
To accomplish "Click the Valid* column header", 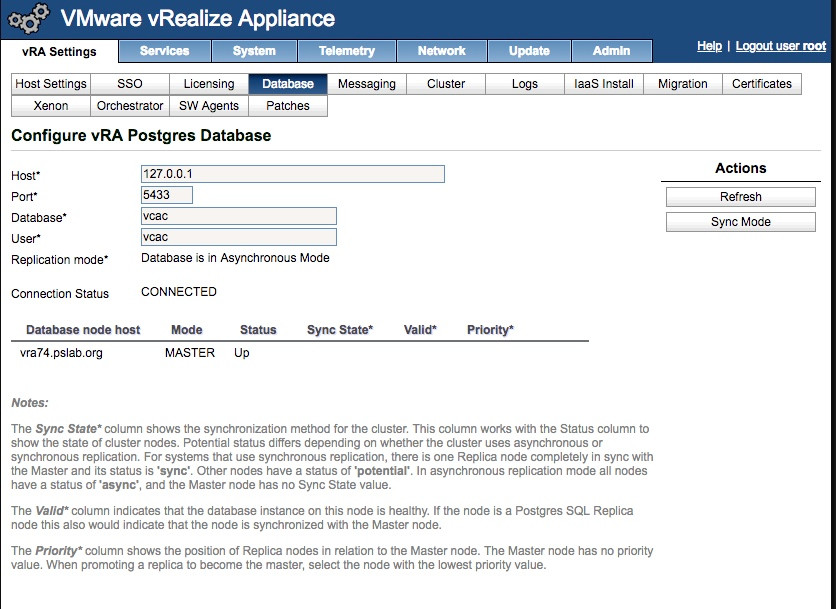I will click(420, 330).
